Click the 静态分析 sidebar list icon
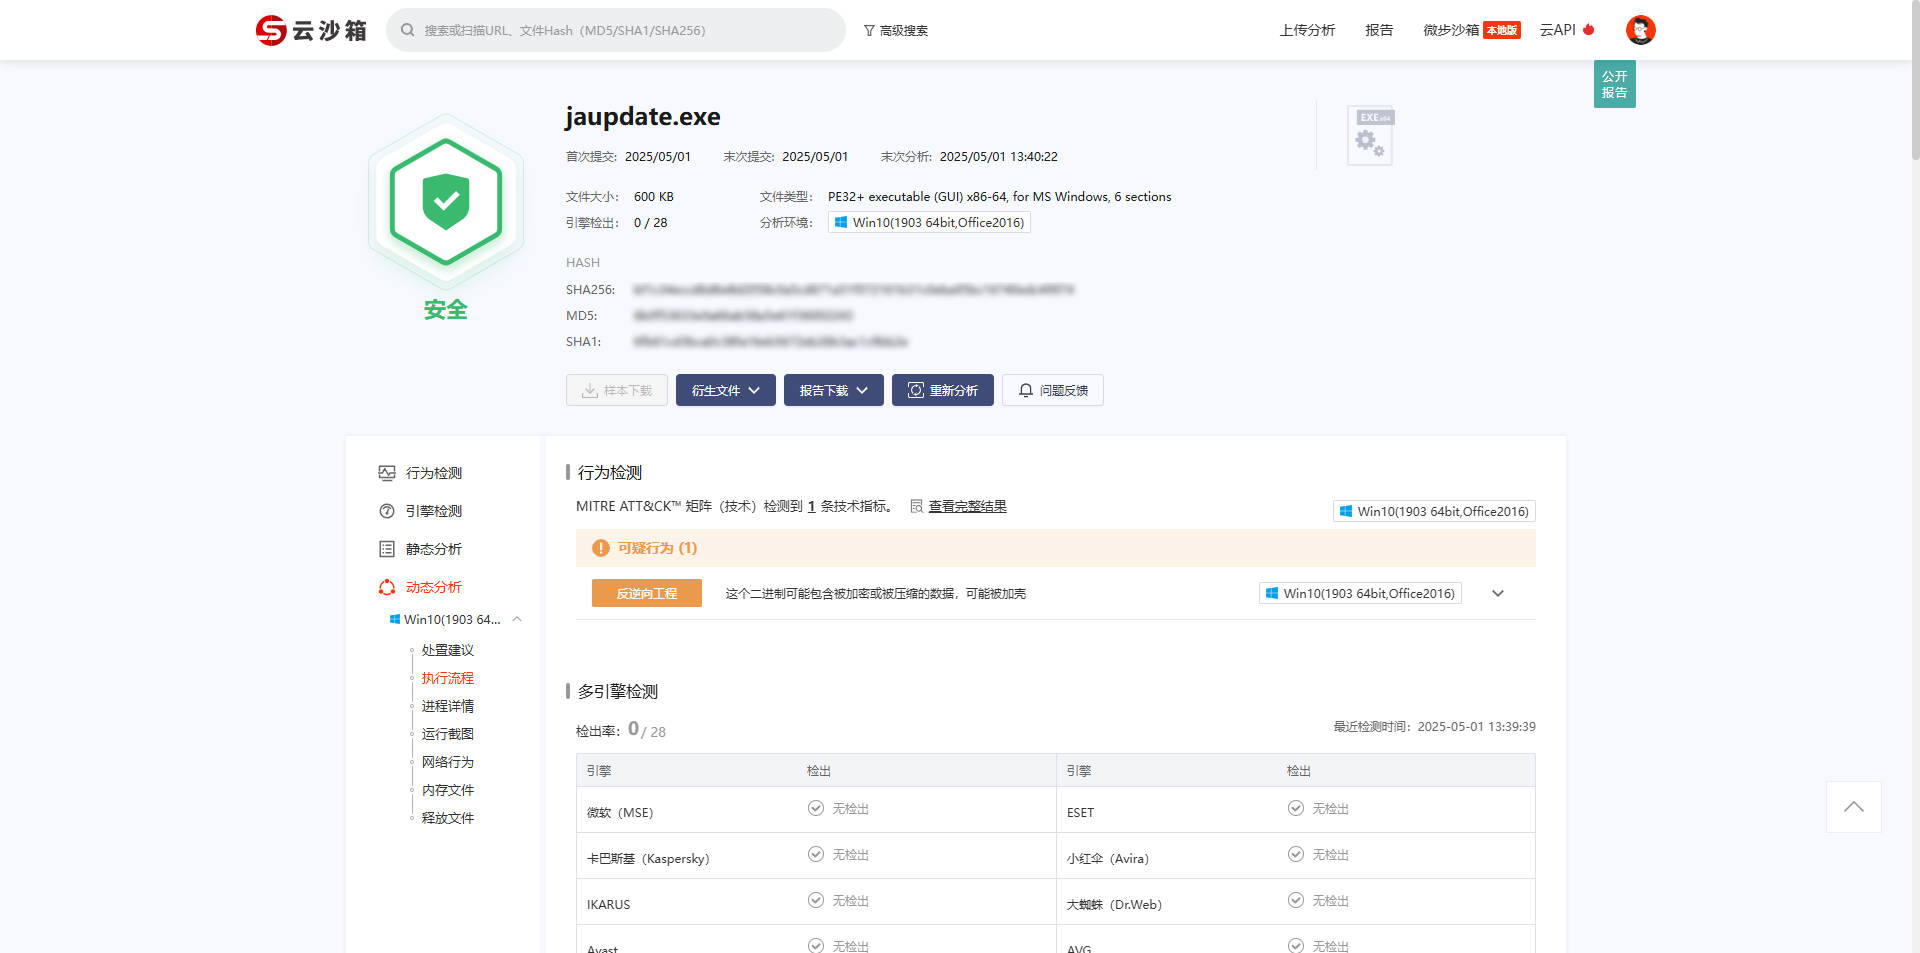The image size is (1920, 953). (x=387, y=549)
